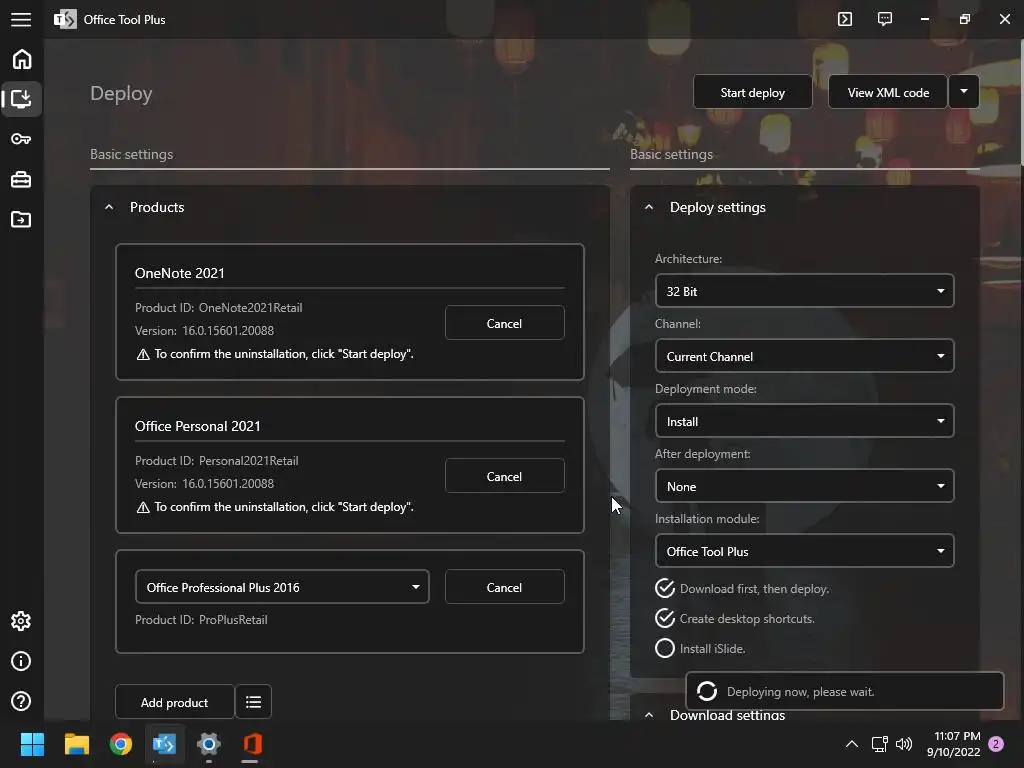Click the OneNote 2021 product title
1024x768 pixels.
(180, 273)
